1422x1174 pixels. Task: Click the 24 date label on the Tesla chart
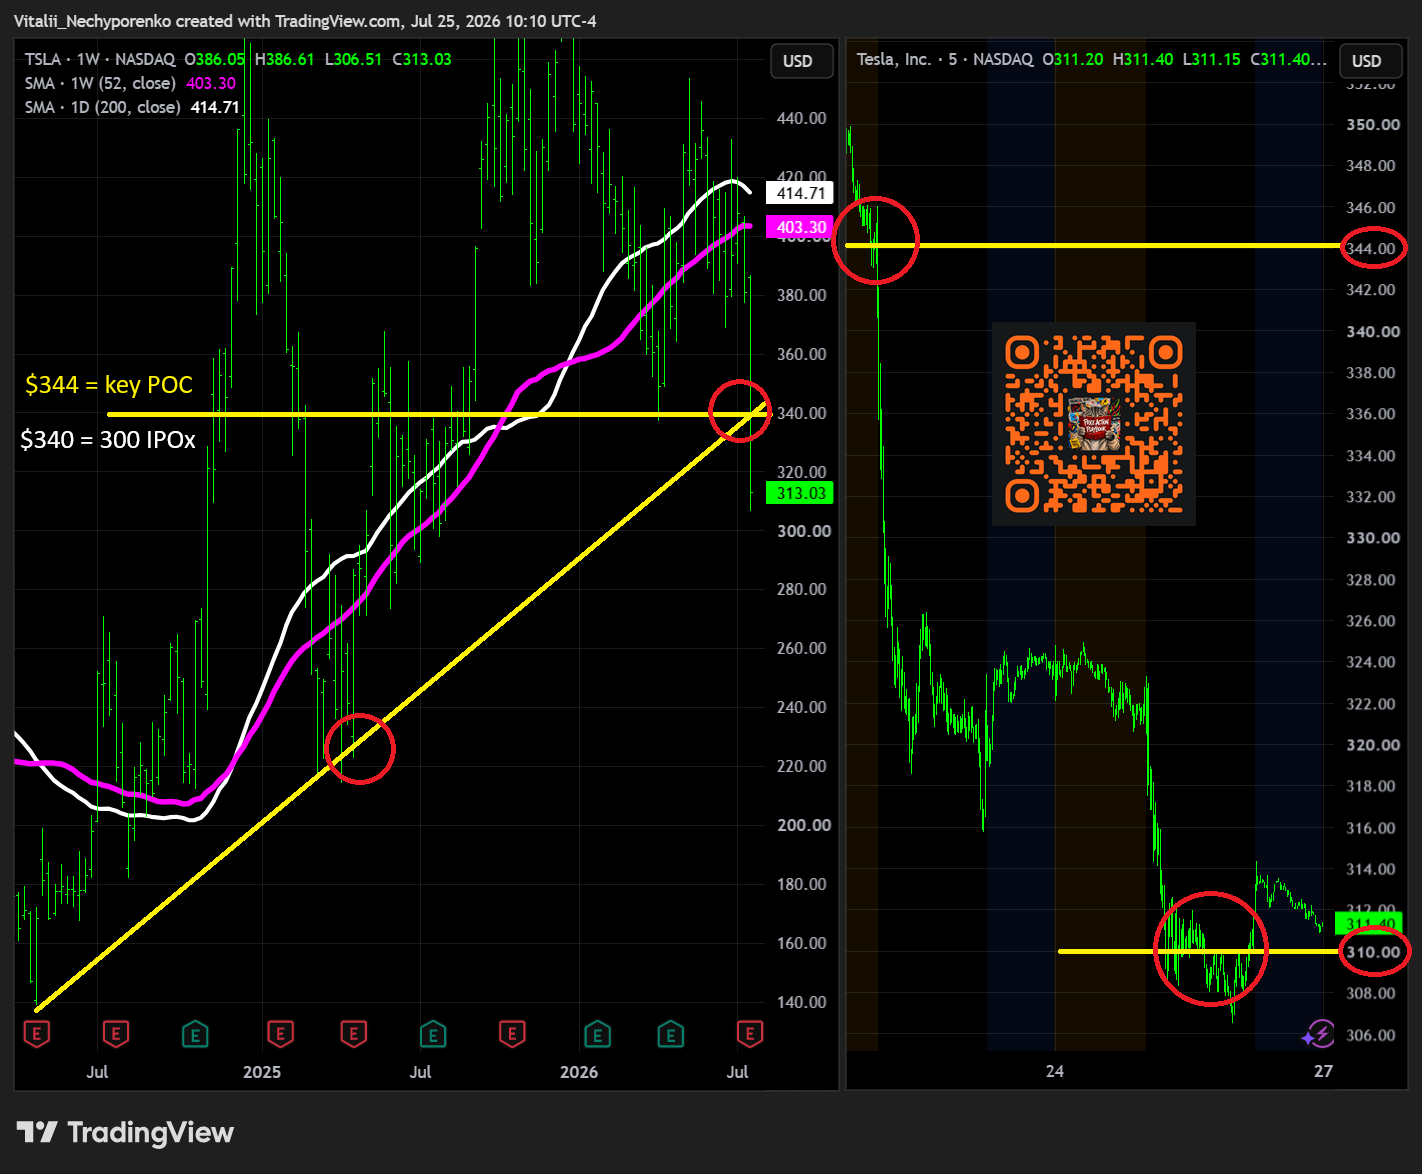click(x=1055, y=1071)
